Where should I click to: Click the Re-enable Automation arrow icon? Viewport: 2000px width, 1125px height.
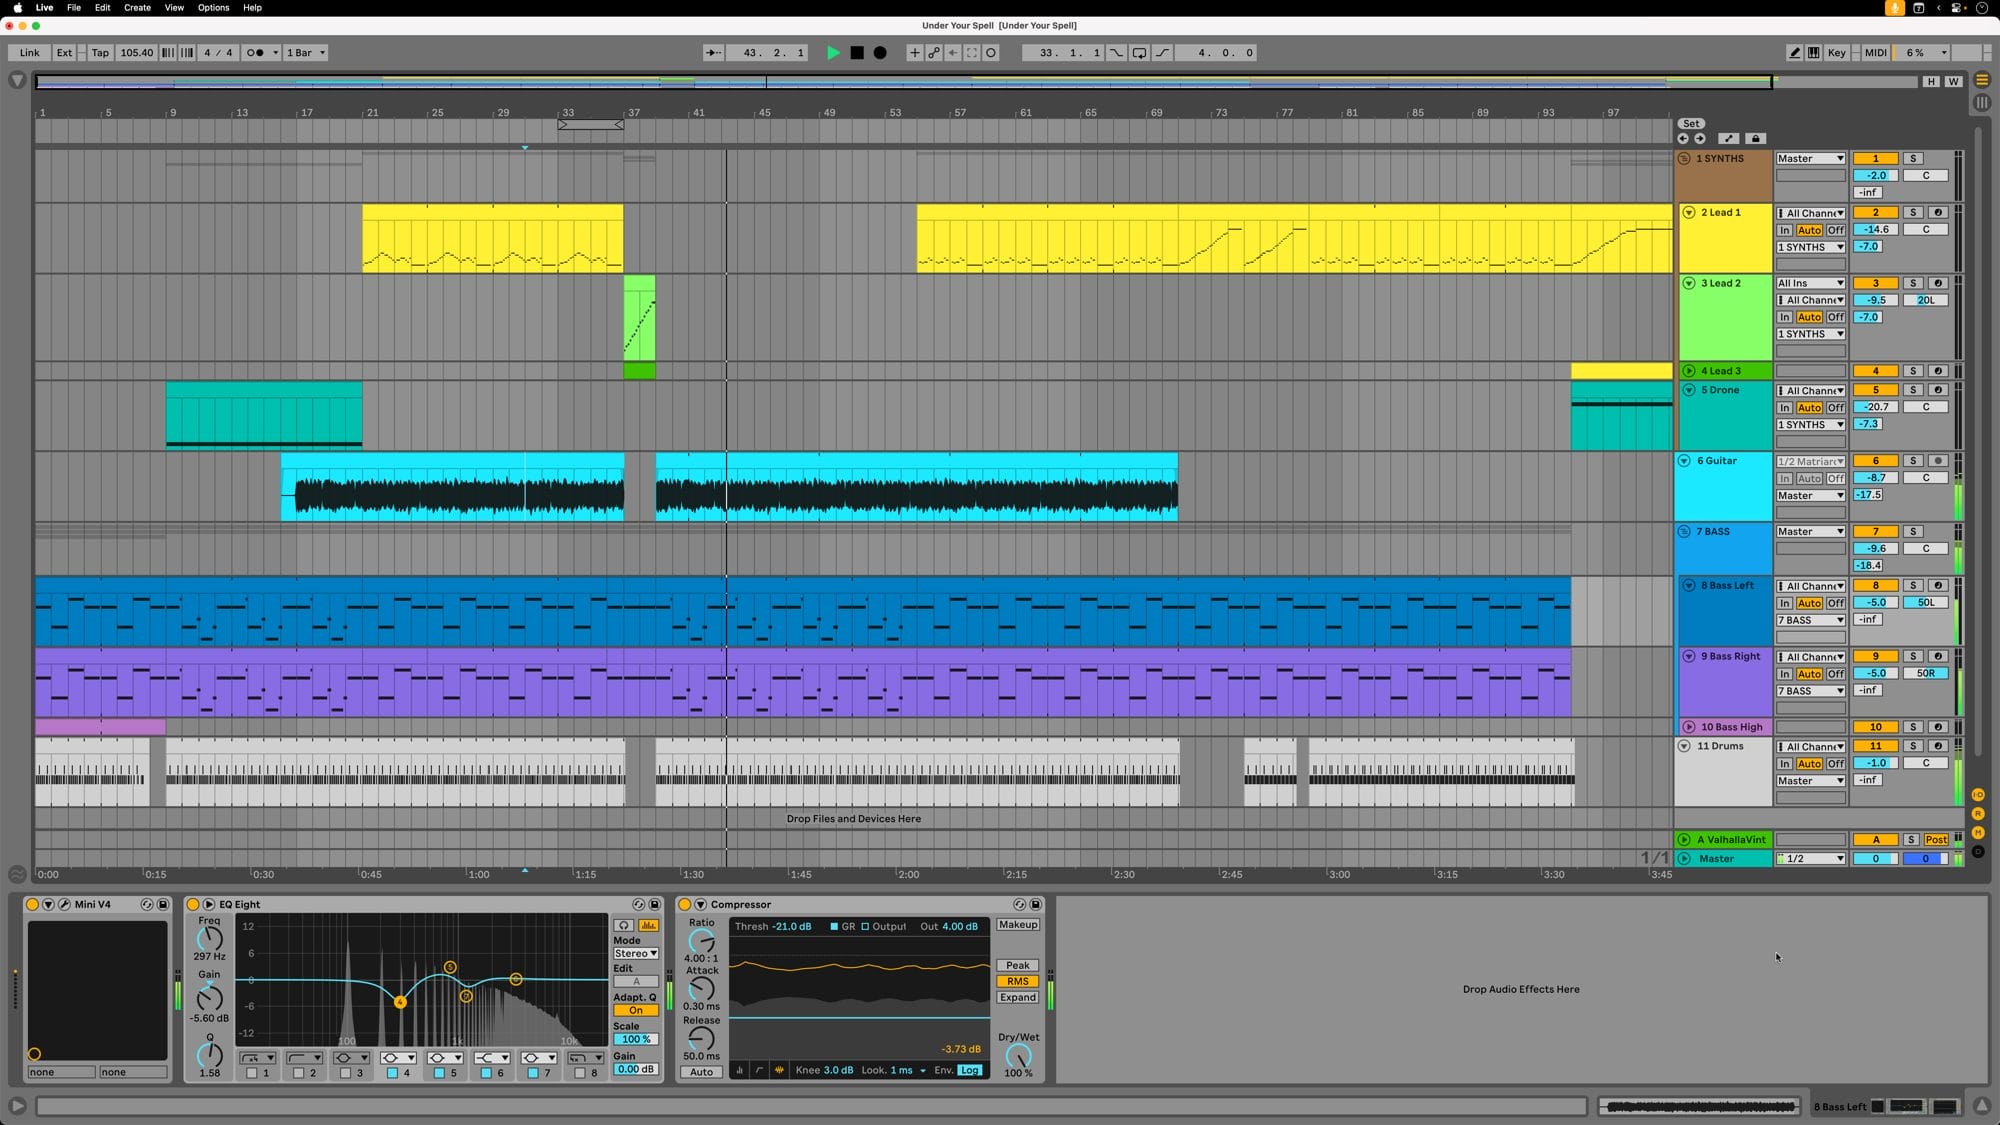coord(952,53)
